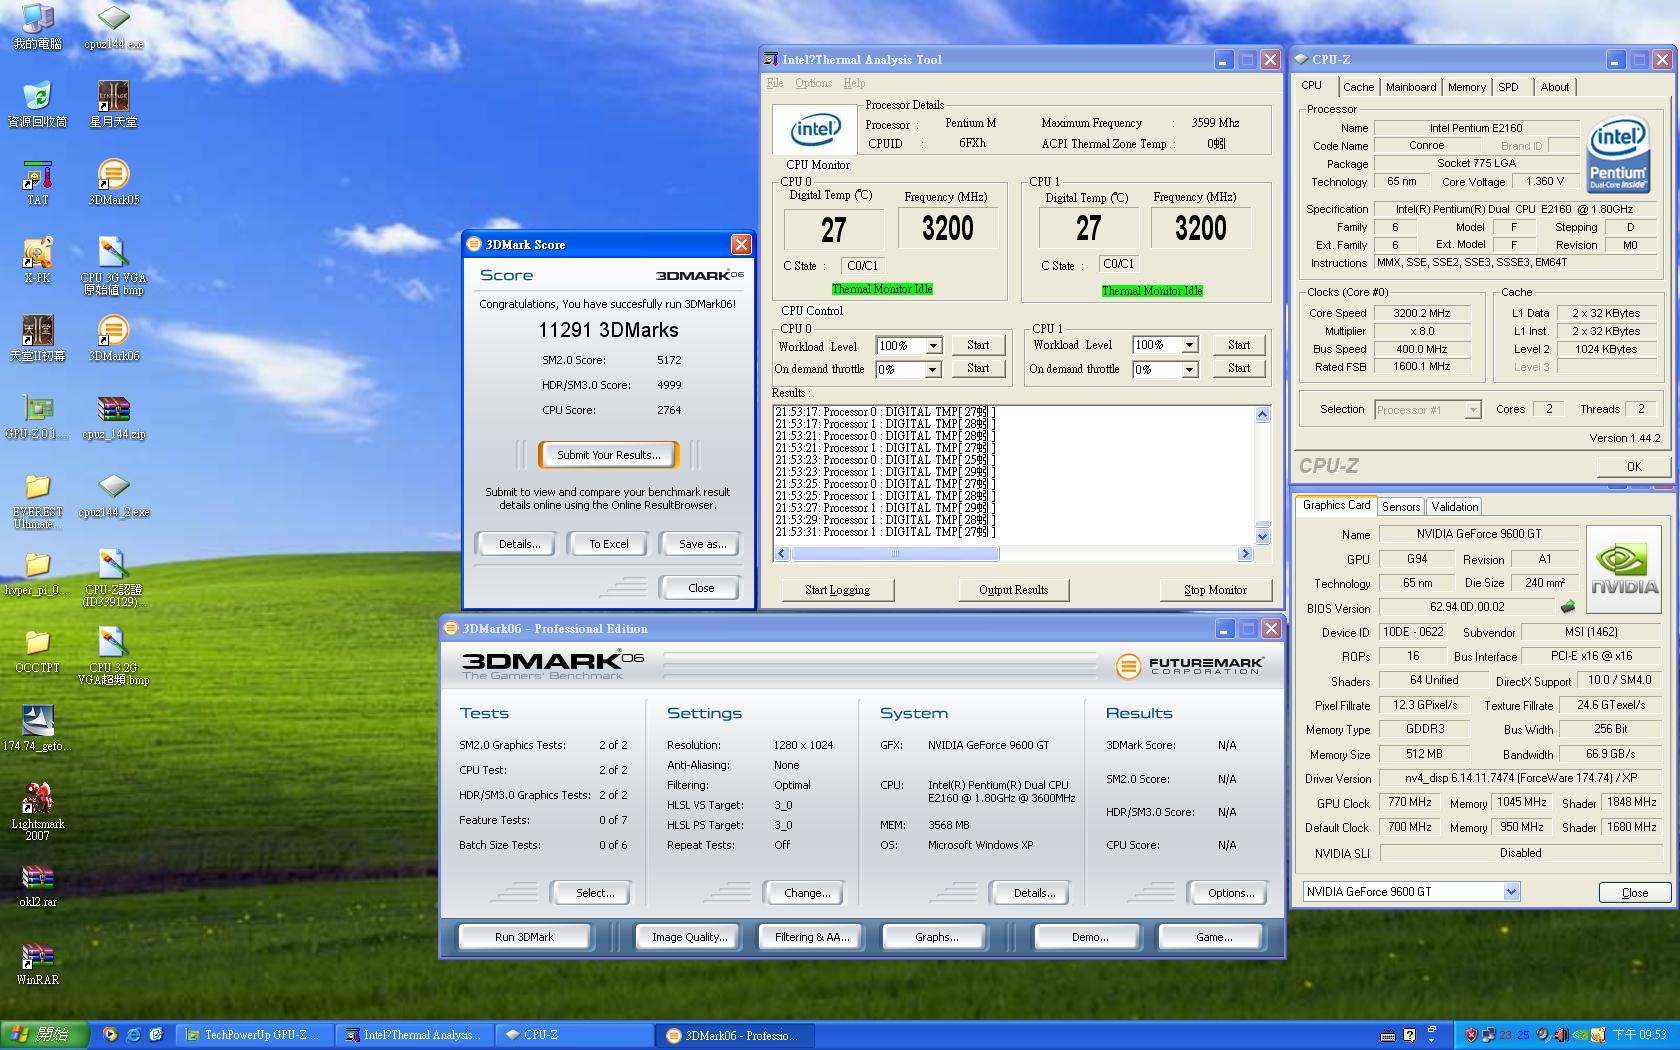Launch Windows Media Player from quick launch
The height and width of the screenshot is (1050, 1680).
pos(110,1035)
